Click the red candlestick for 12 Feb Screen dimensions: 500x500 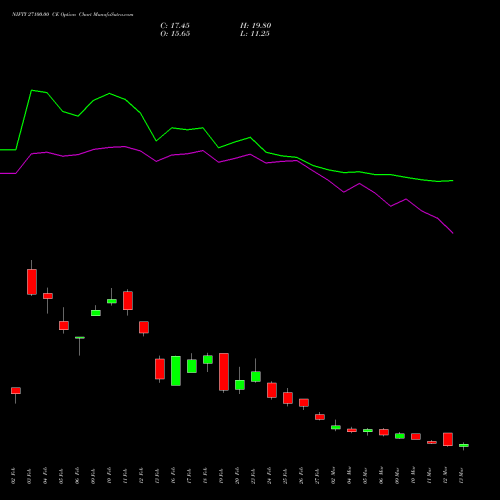coord(144,327)
